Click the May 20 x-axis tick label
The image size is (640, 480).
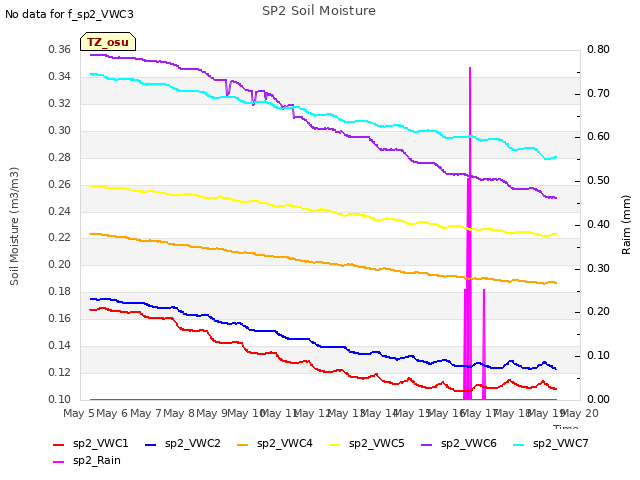pyautogui.click(x=580, y=413)
